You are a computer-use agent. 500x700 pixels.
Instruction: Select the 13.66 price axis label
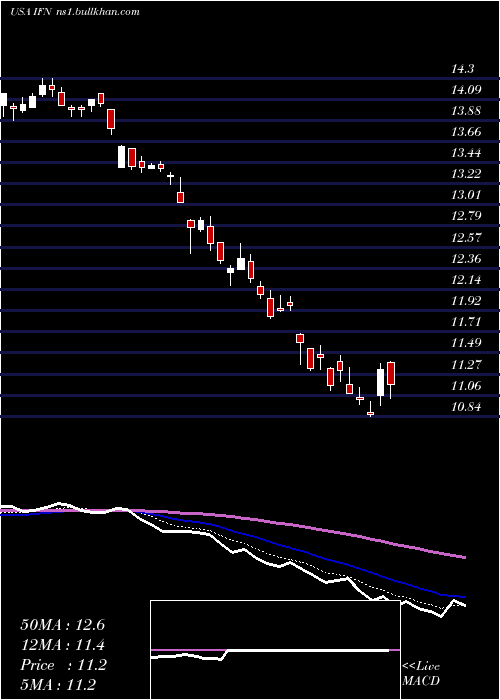(466, 132)
